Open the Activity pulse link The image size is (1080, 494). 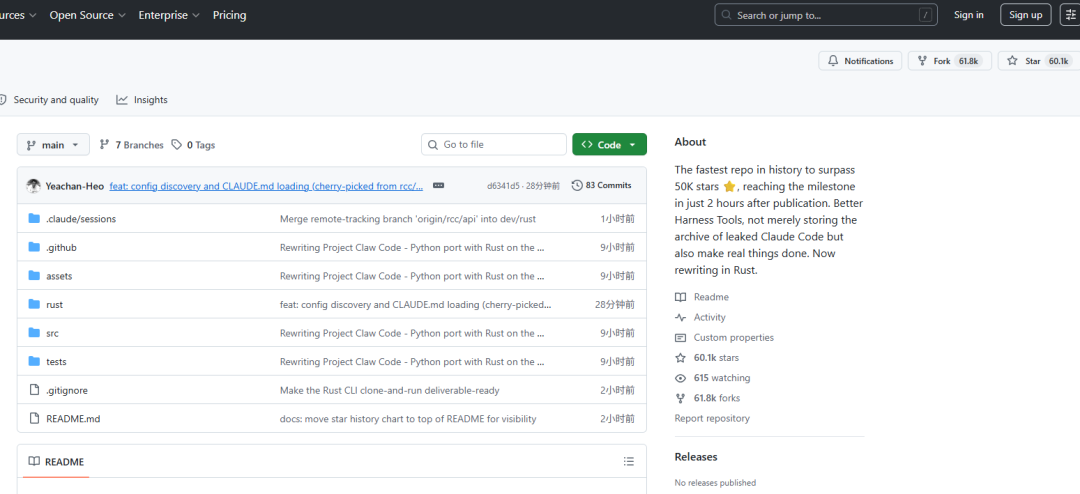(709, 317)
